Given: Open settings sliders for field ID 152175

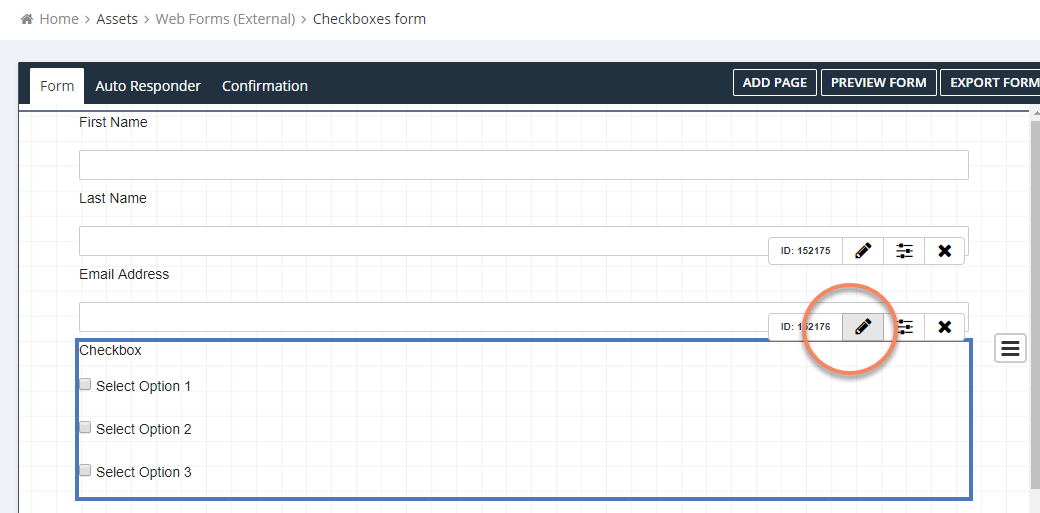Looking at the screenshot, I should click(904, 251).
